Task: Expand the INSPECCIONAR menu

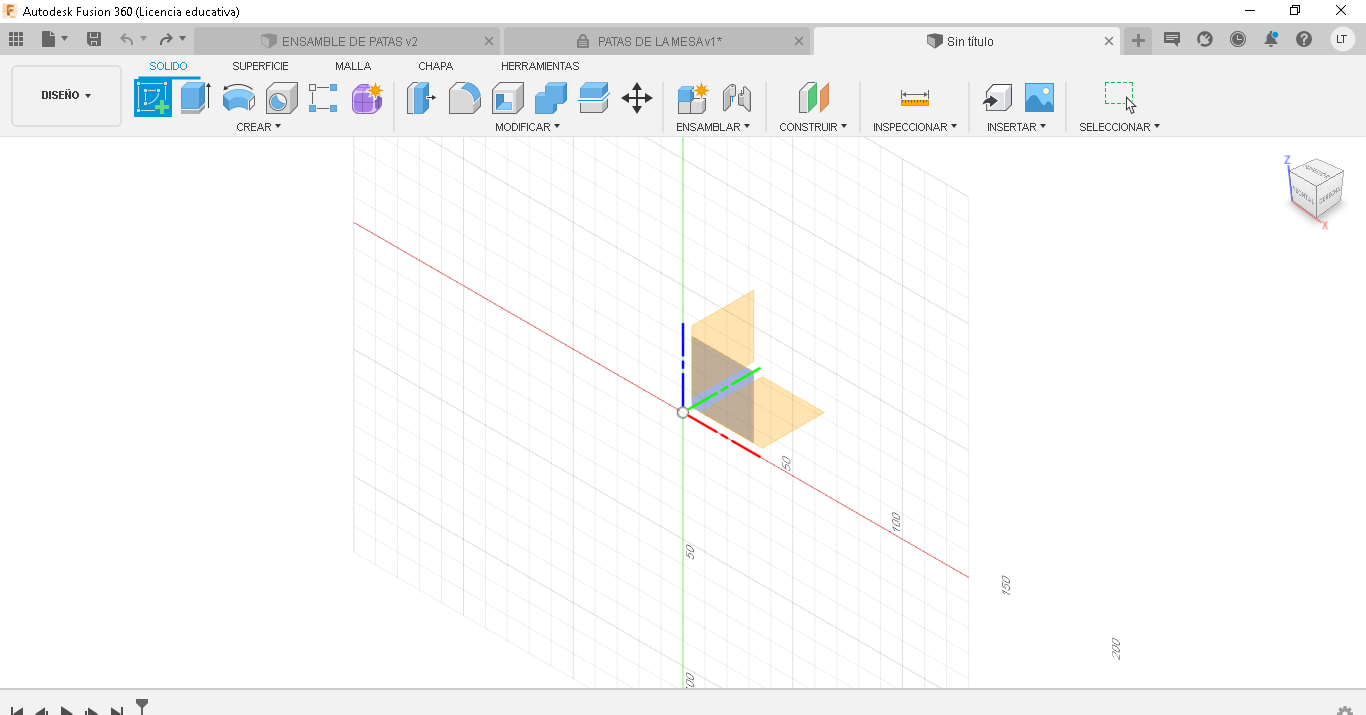Action: point(915,127)
